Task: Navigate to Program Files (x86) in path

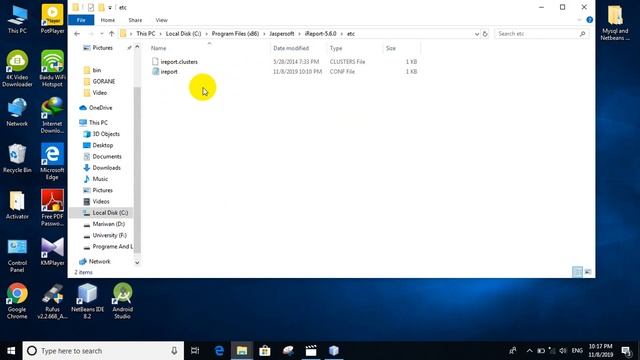Action: 235,34
